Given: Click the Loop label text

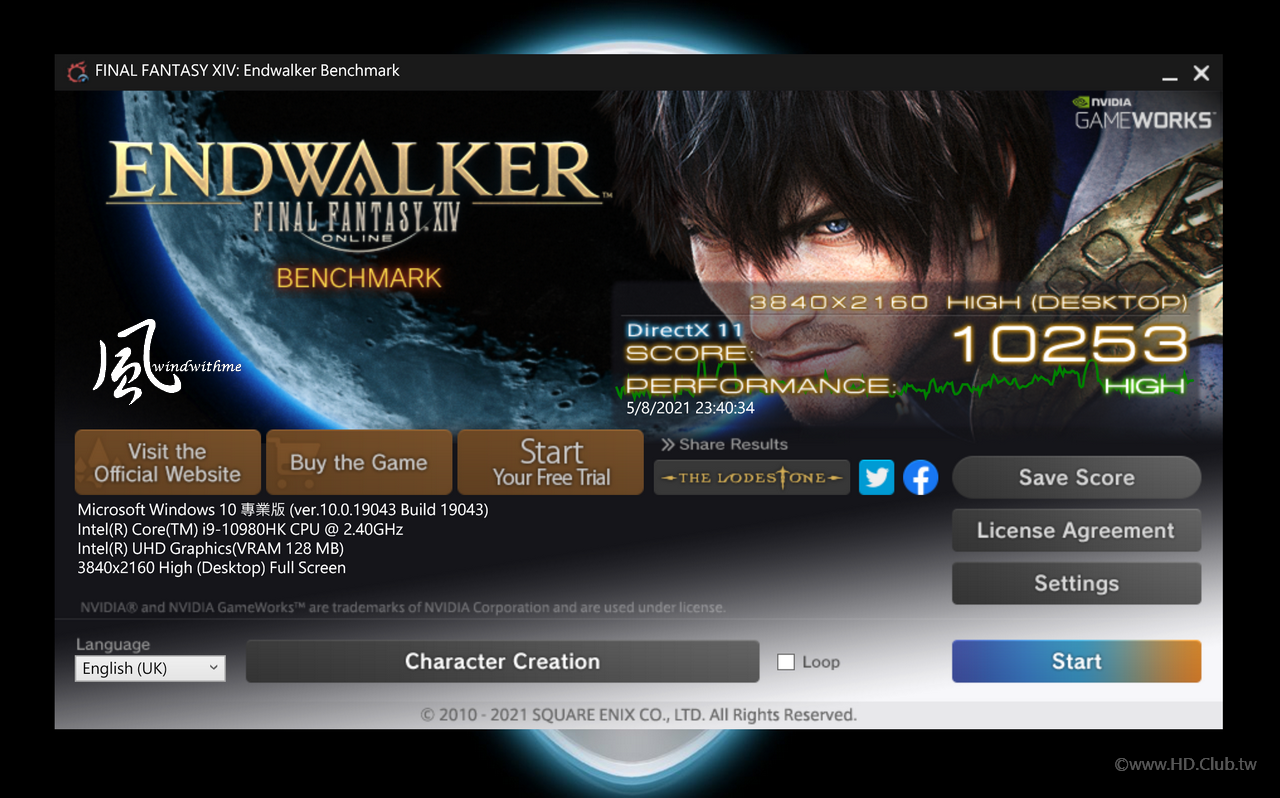Looking at the screenshot, I should (821, 662).
